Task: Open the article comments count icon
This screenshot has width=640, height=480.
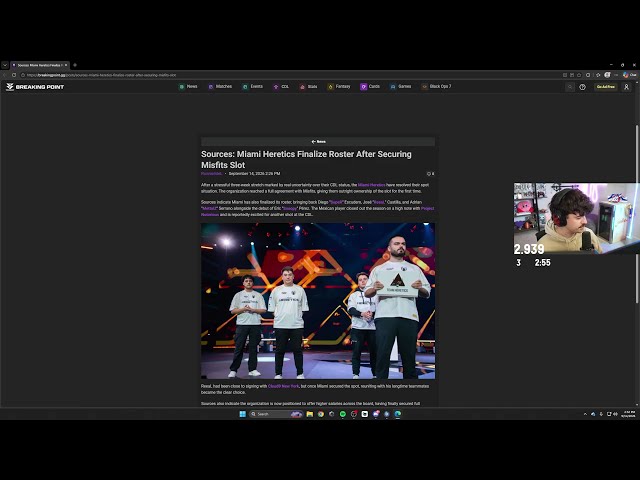Action: tap(430, 174)
